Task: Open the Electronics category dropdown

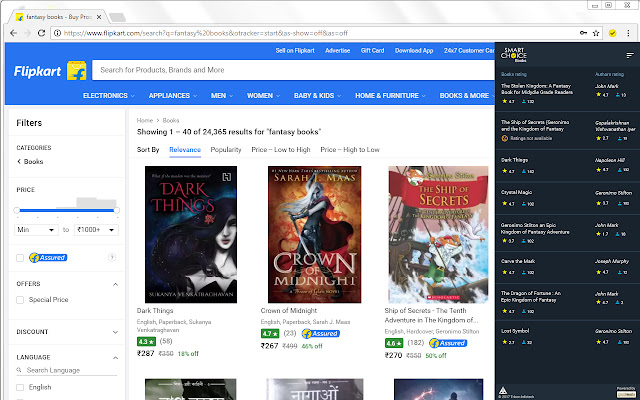Action: coord(109,95)
